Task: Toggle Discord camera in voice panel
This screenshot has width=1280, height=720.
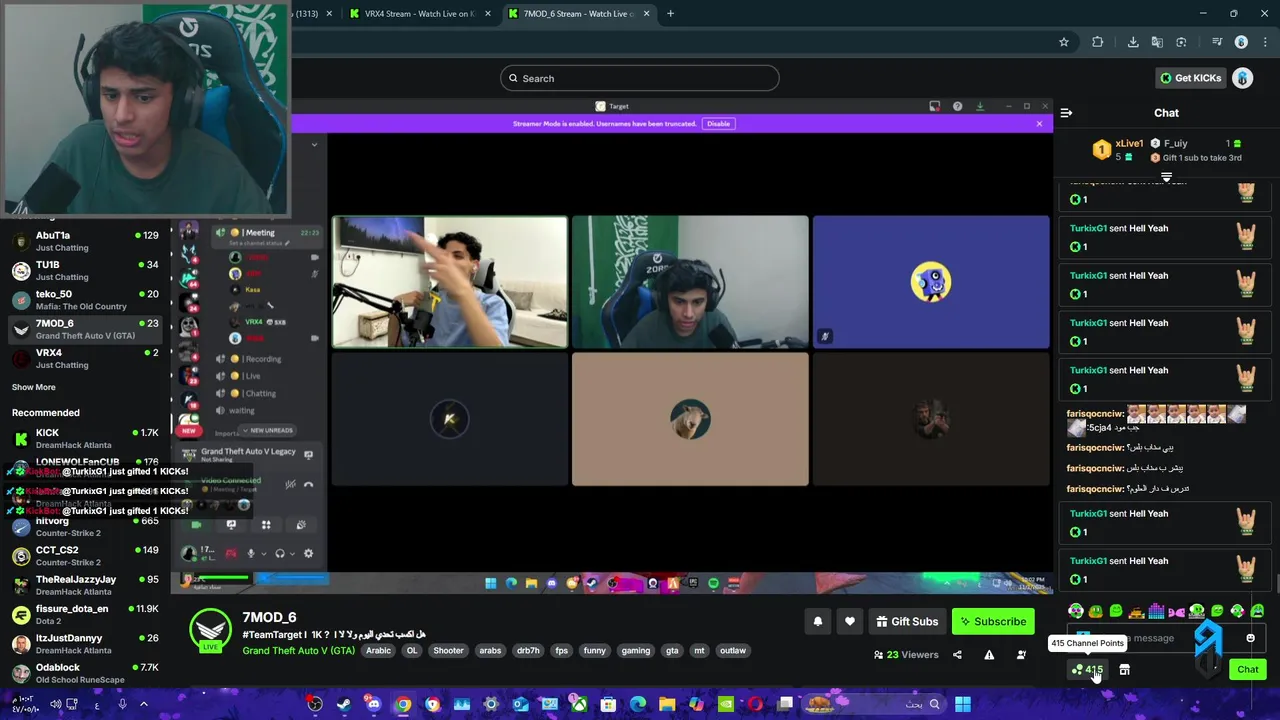Action: [x=196, y=525]
